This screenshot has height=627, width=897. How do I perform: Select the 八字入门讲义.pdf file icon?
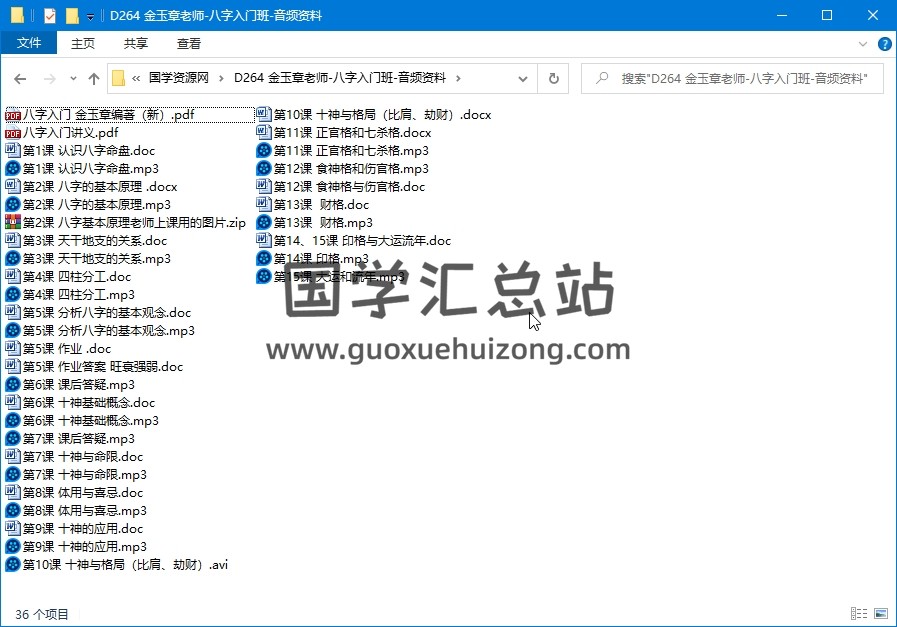coord(13,133)
